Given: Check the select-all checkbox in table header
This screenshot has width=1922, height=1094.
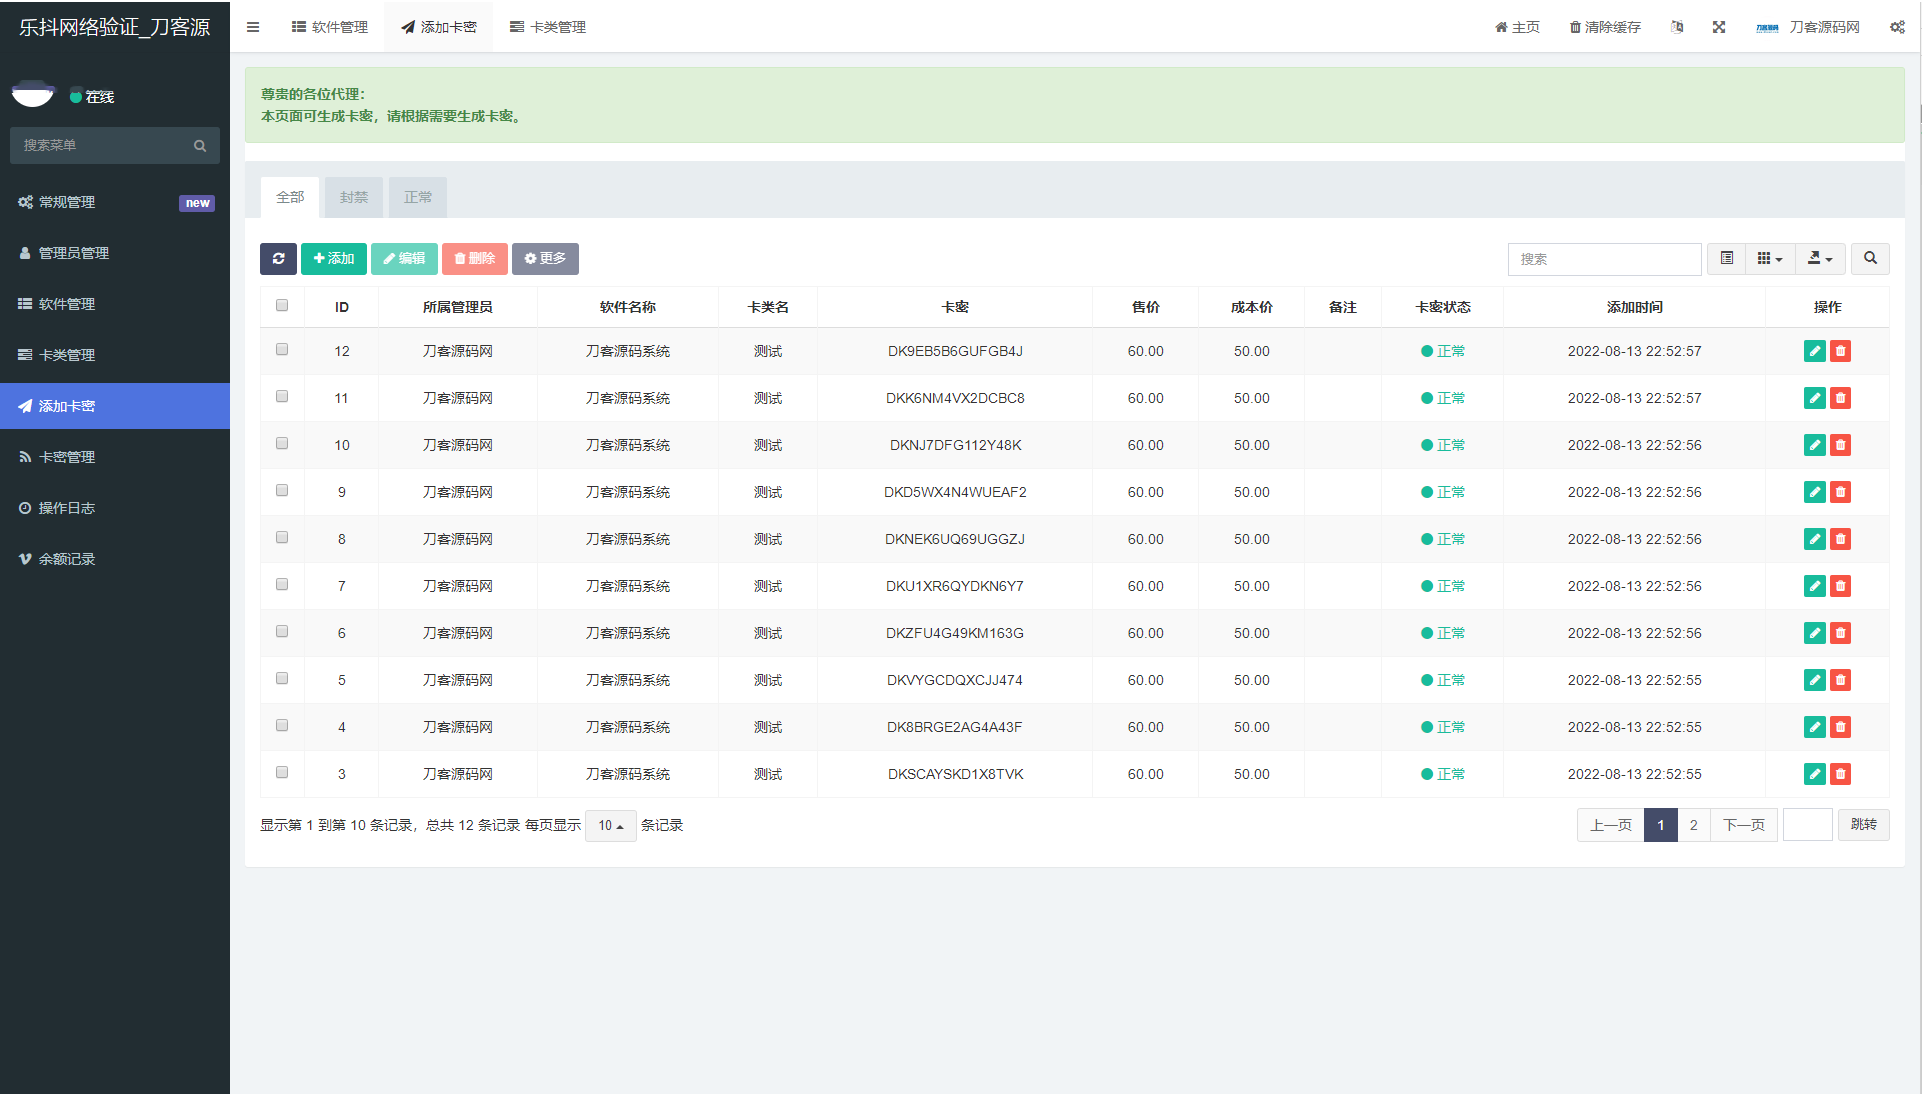Looking at the screenshot, I should click(282, 306).
